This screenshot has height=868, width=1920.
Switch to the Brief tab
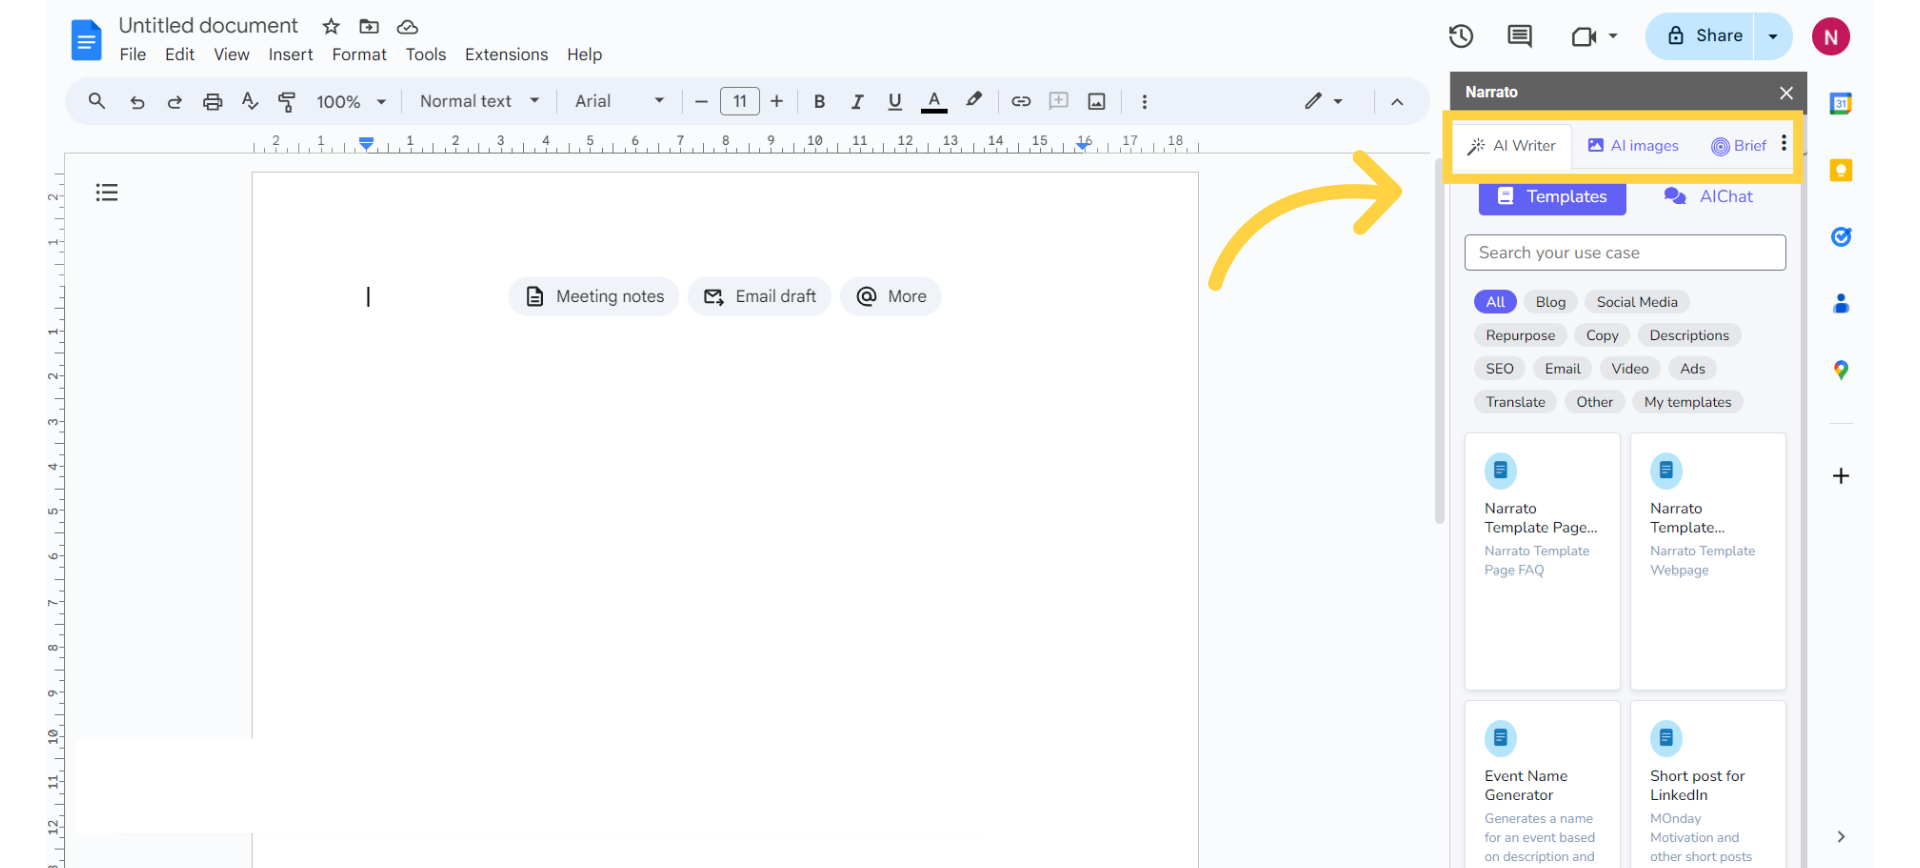(x=1739, y=146)
